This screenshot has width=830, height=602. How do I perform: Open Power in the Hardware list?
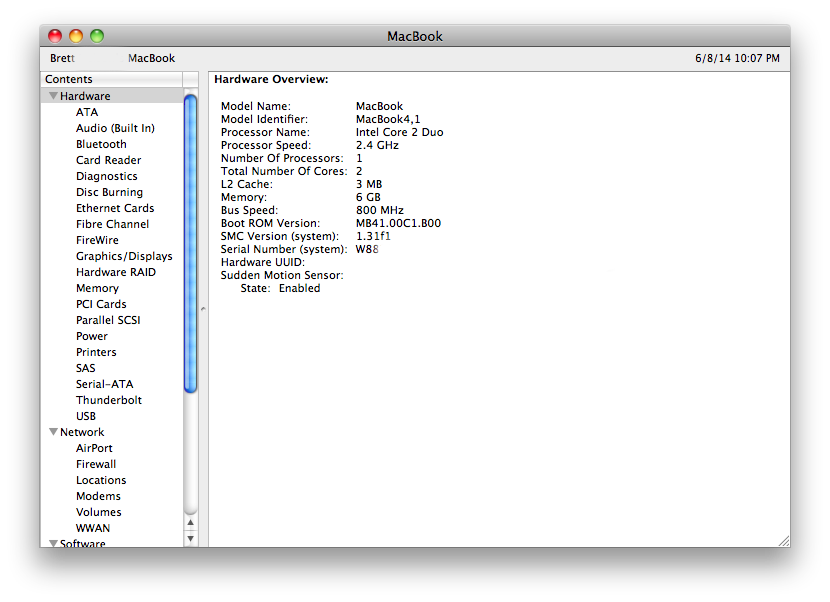pyautogui.click(x=92, y=336)
